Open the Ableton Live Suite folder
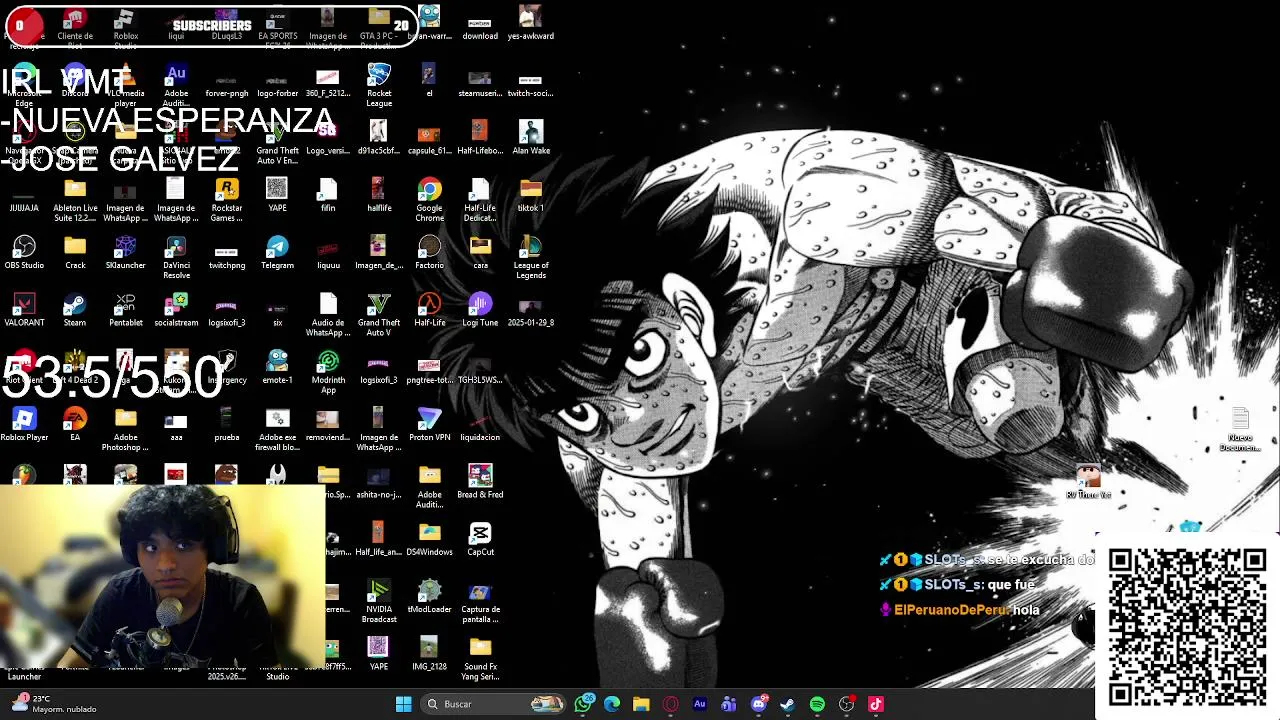Screen dimensions: 1280x720 coord(75,200)
